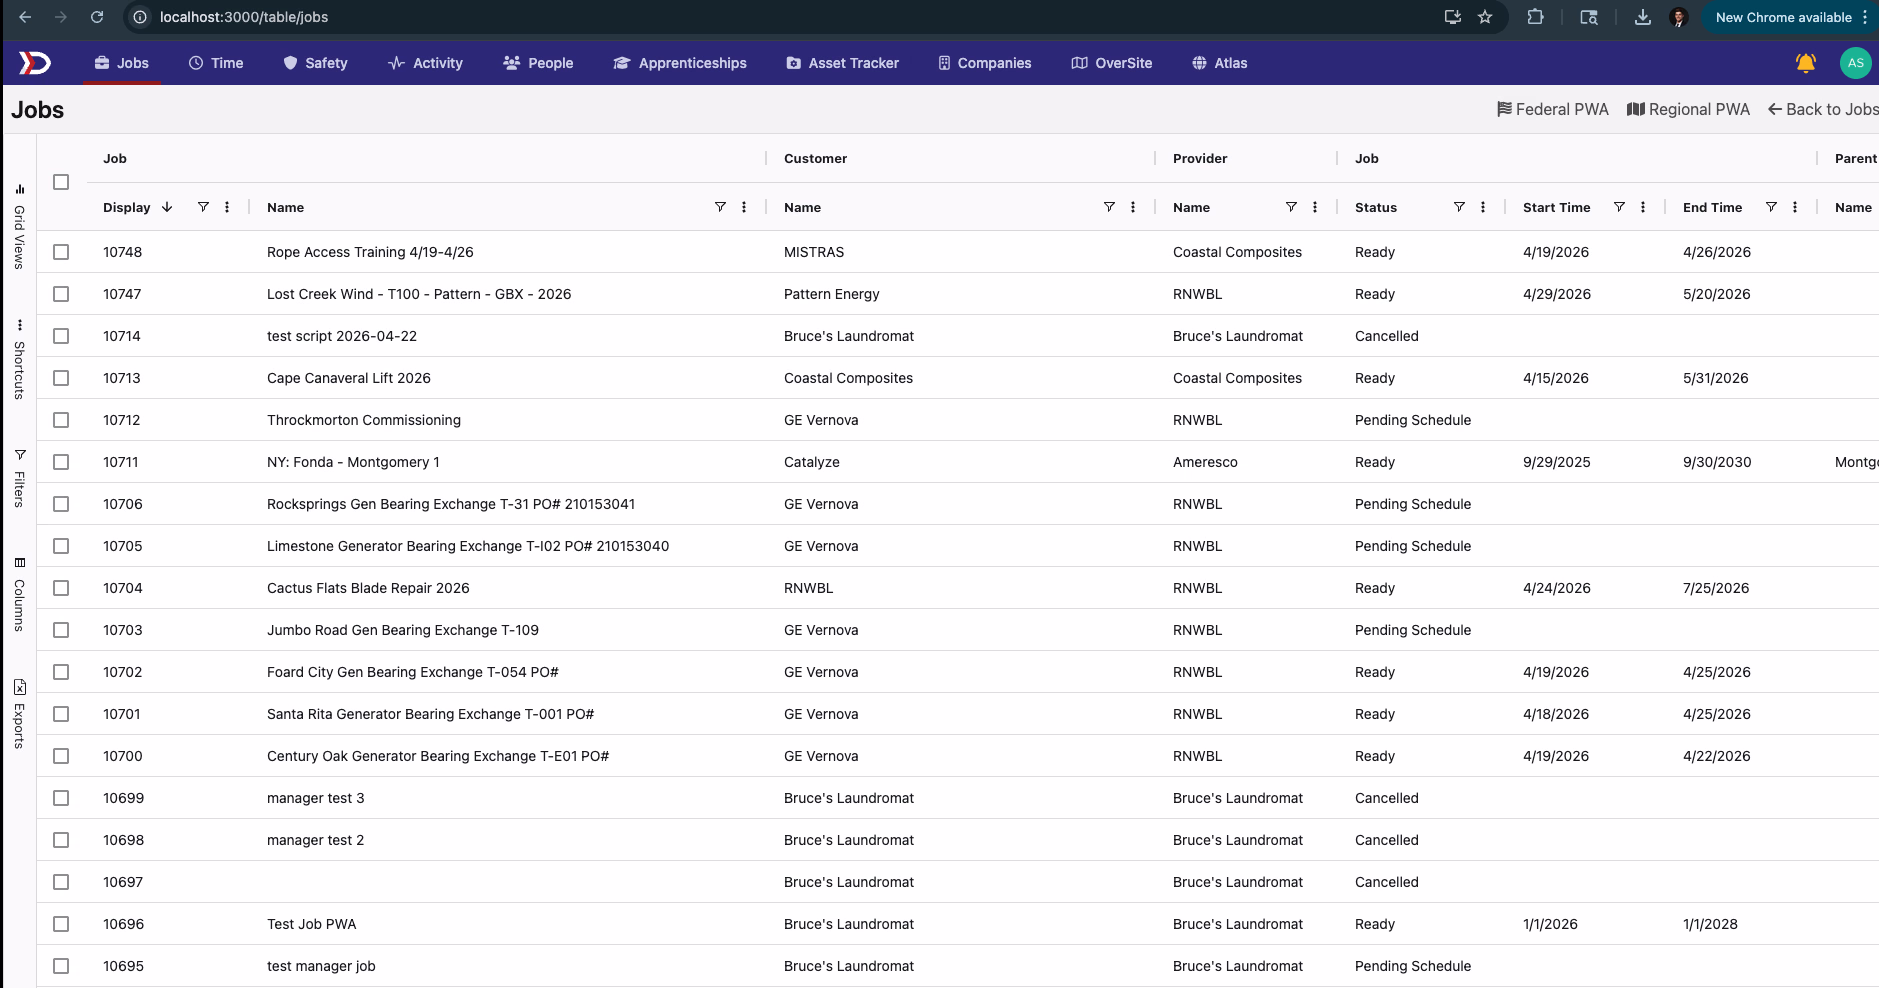Viewport: 1879px width, 988px height.
Task: Select checkbox for job 10704
Action: pos(61,588)
